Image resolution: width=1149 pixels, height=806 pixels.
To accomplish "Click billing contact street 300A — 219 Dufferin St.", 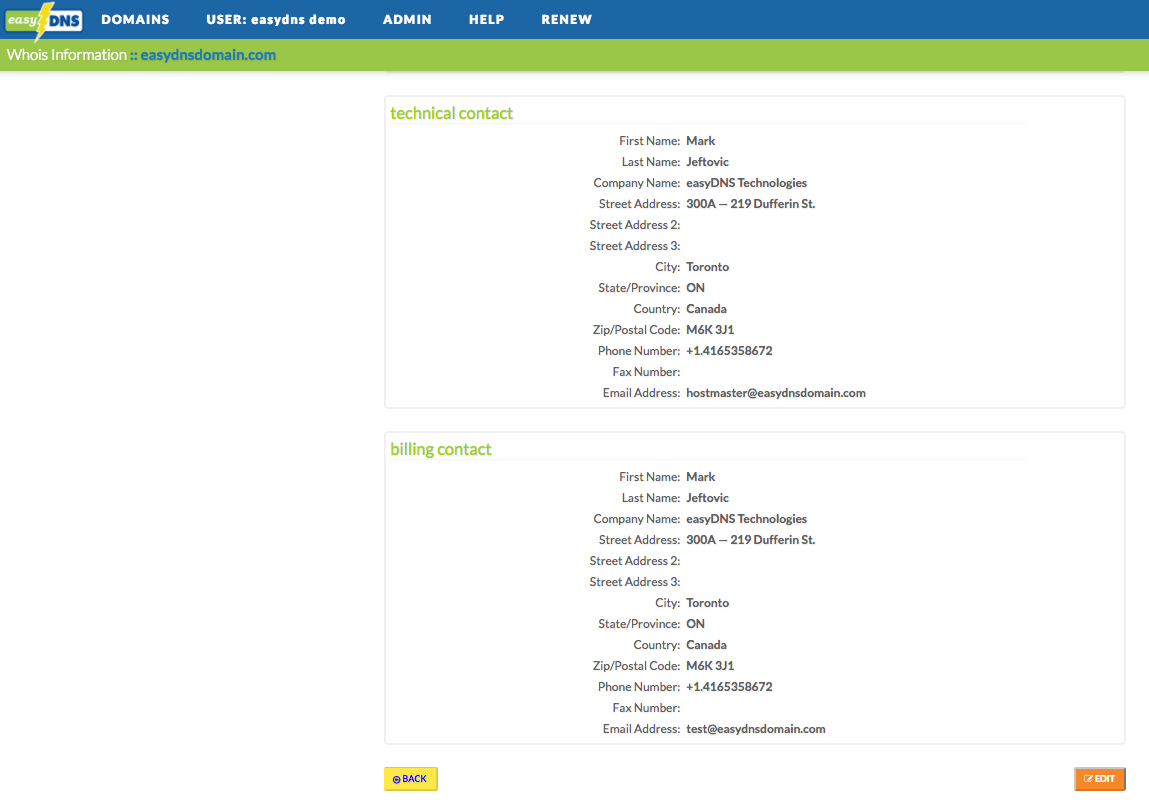I will point(750,540).
